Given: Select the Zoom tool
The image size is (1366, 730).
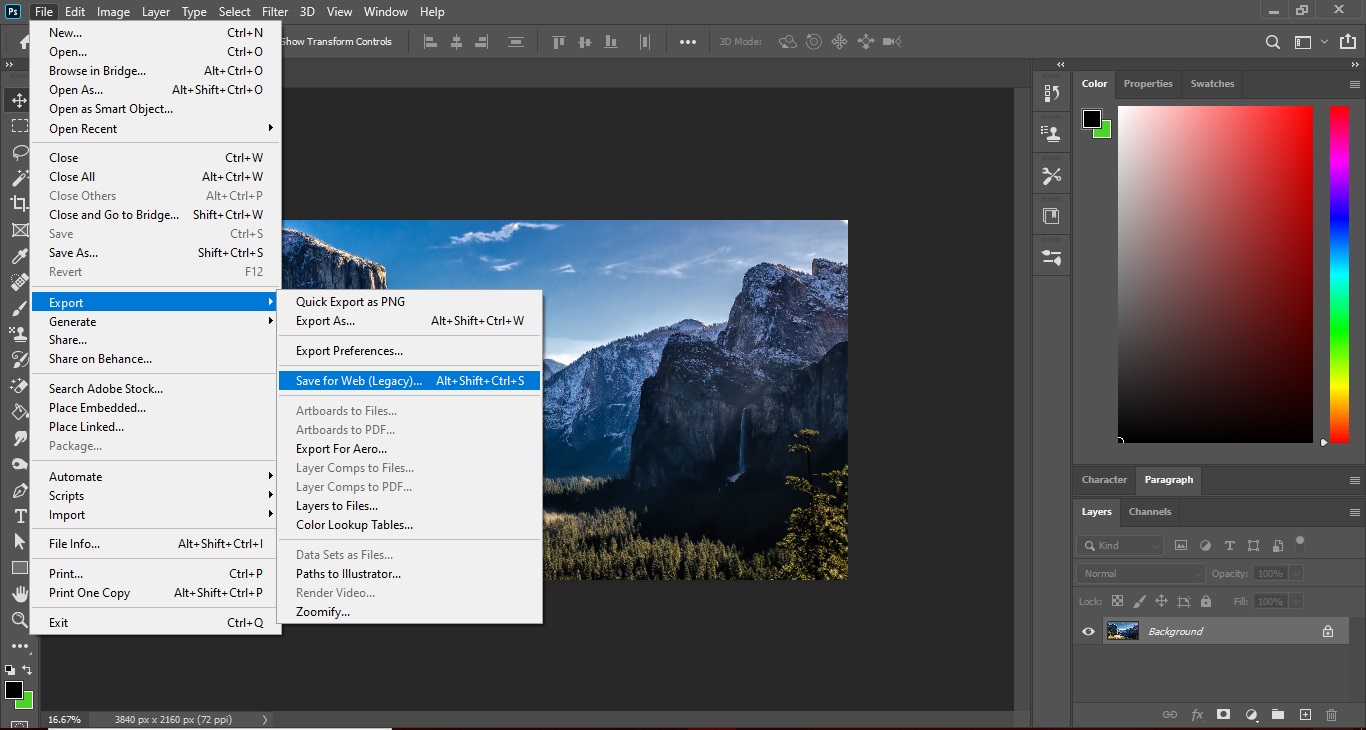Looking at the screenshot, I should [19, 620].
